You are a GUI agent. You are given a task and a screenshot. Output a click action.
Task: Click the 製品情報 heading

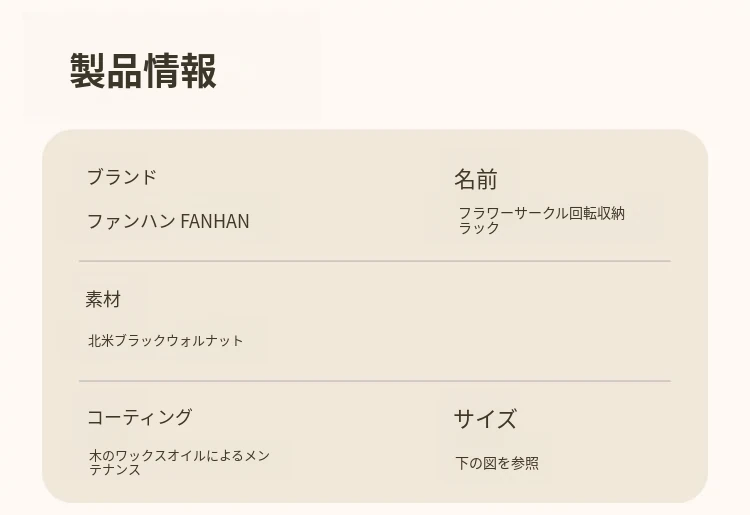143,72
